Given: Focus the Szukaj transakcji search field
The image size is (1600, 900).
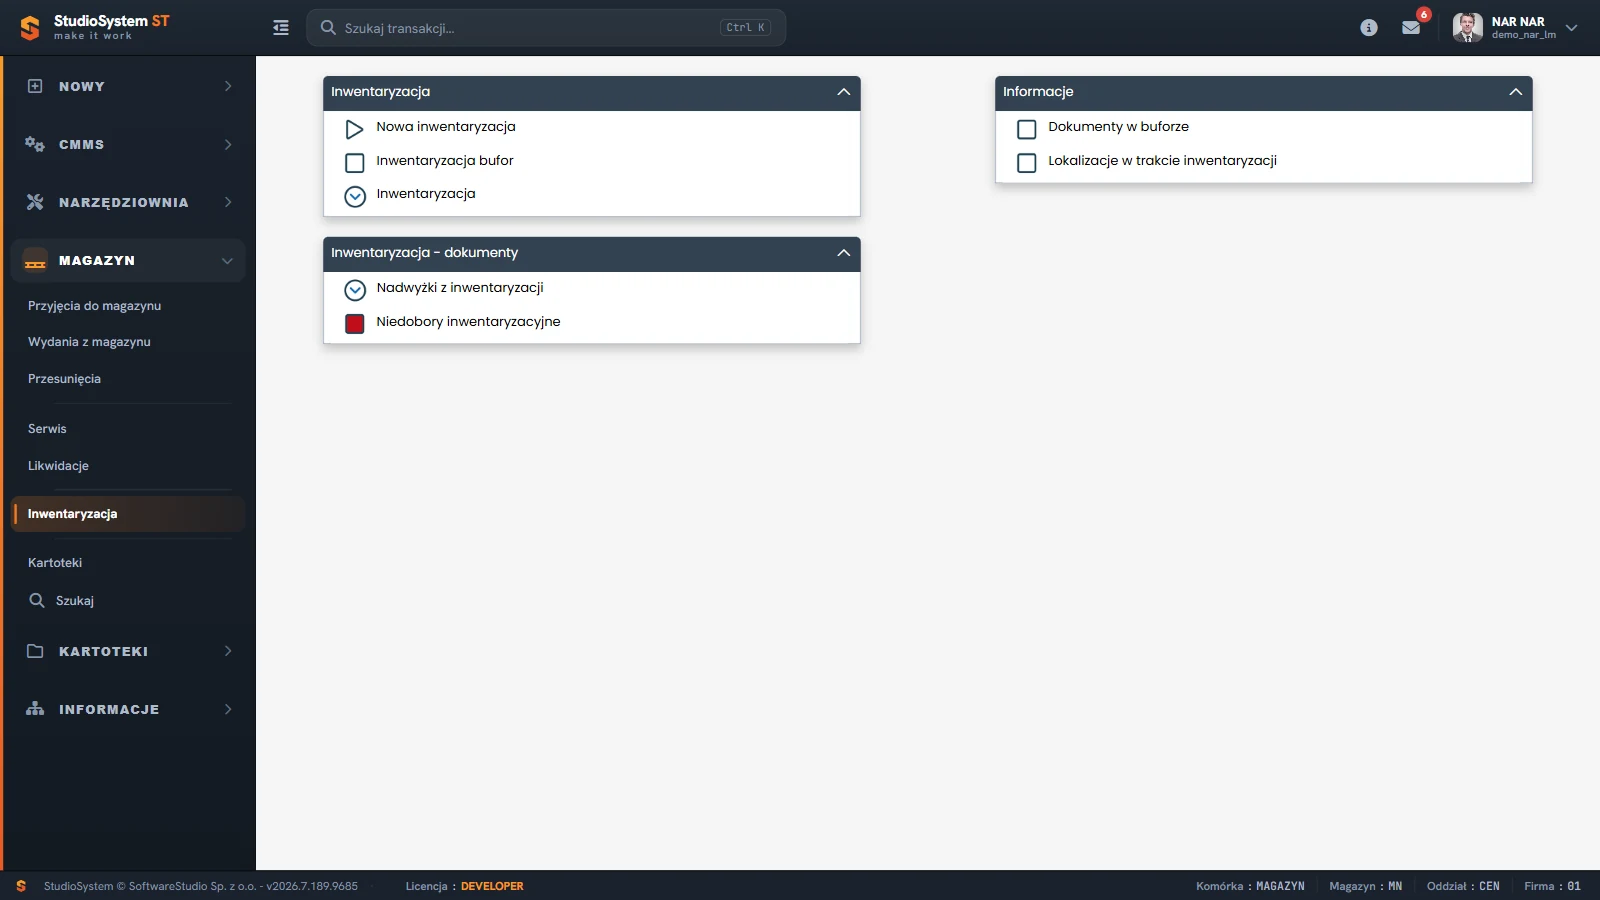Looking at the screenshot, I should pos(546,28).
